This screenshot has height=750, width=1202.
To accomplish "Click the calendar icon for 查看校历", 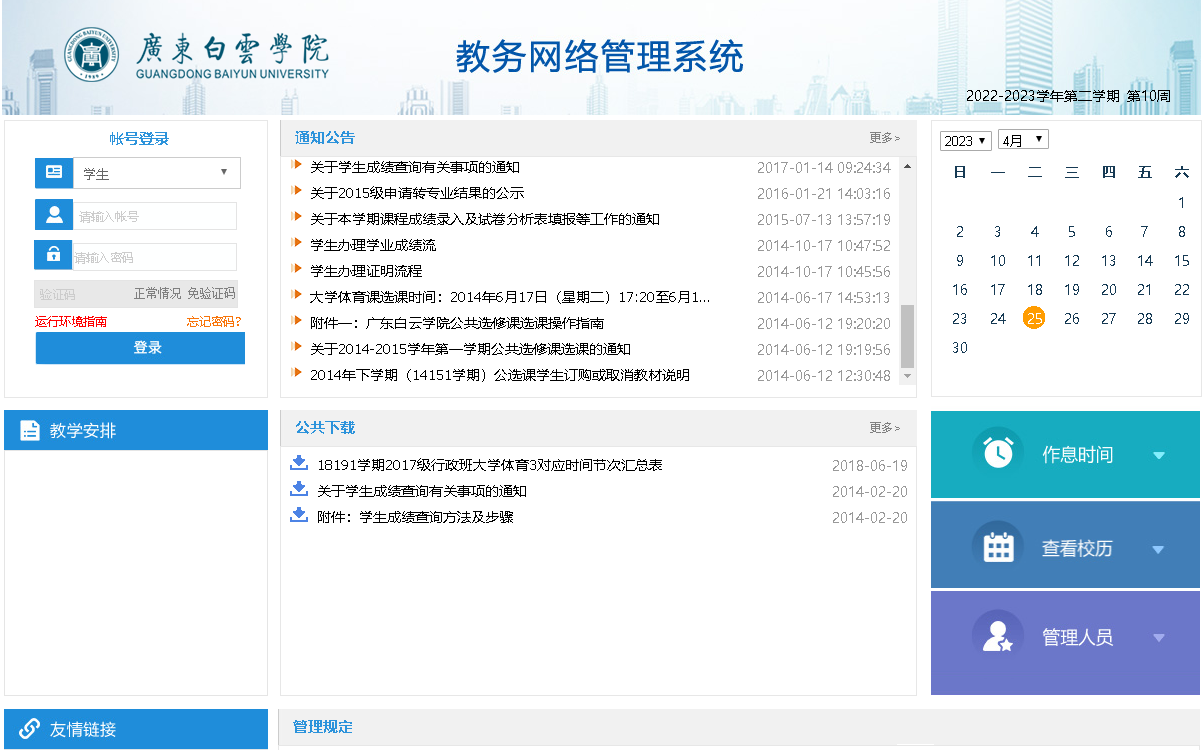I will click(997, 547).
